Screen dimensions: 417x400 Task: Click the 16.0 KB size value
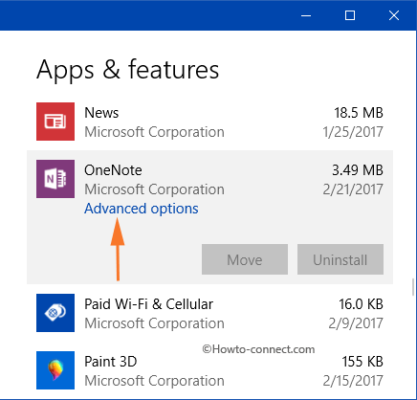[x=361, y=304]
